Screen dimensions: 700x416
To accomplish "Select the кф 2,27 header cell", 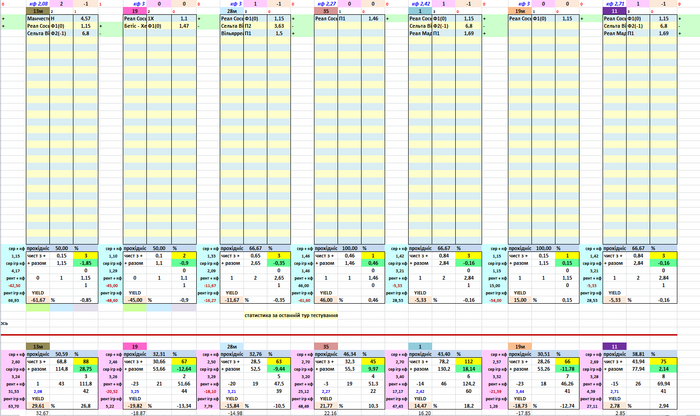I will (x=328, y=4).
